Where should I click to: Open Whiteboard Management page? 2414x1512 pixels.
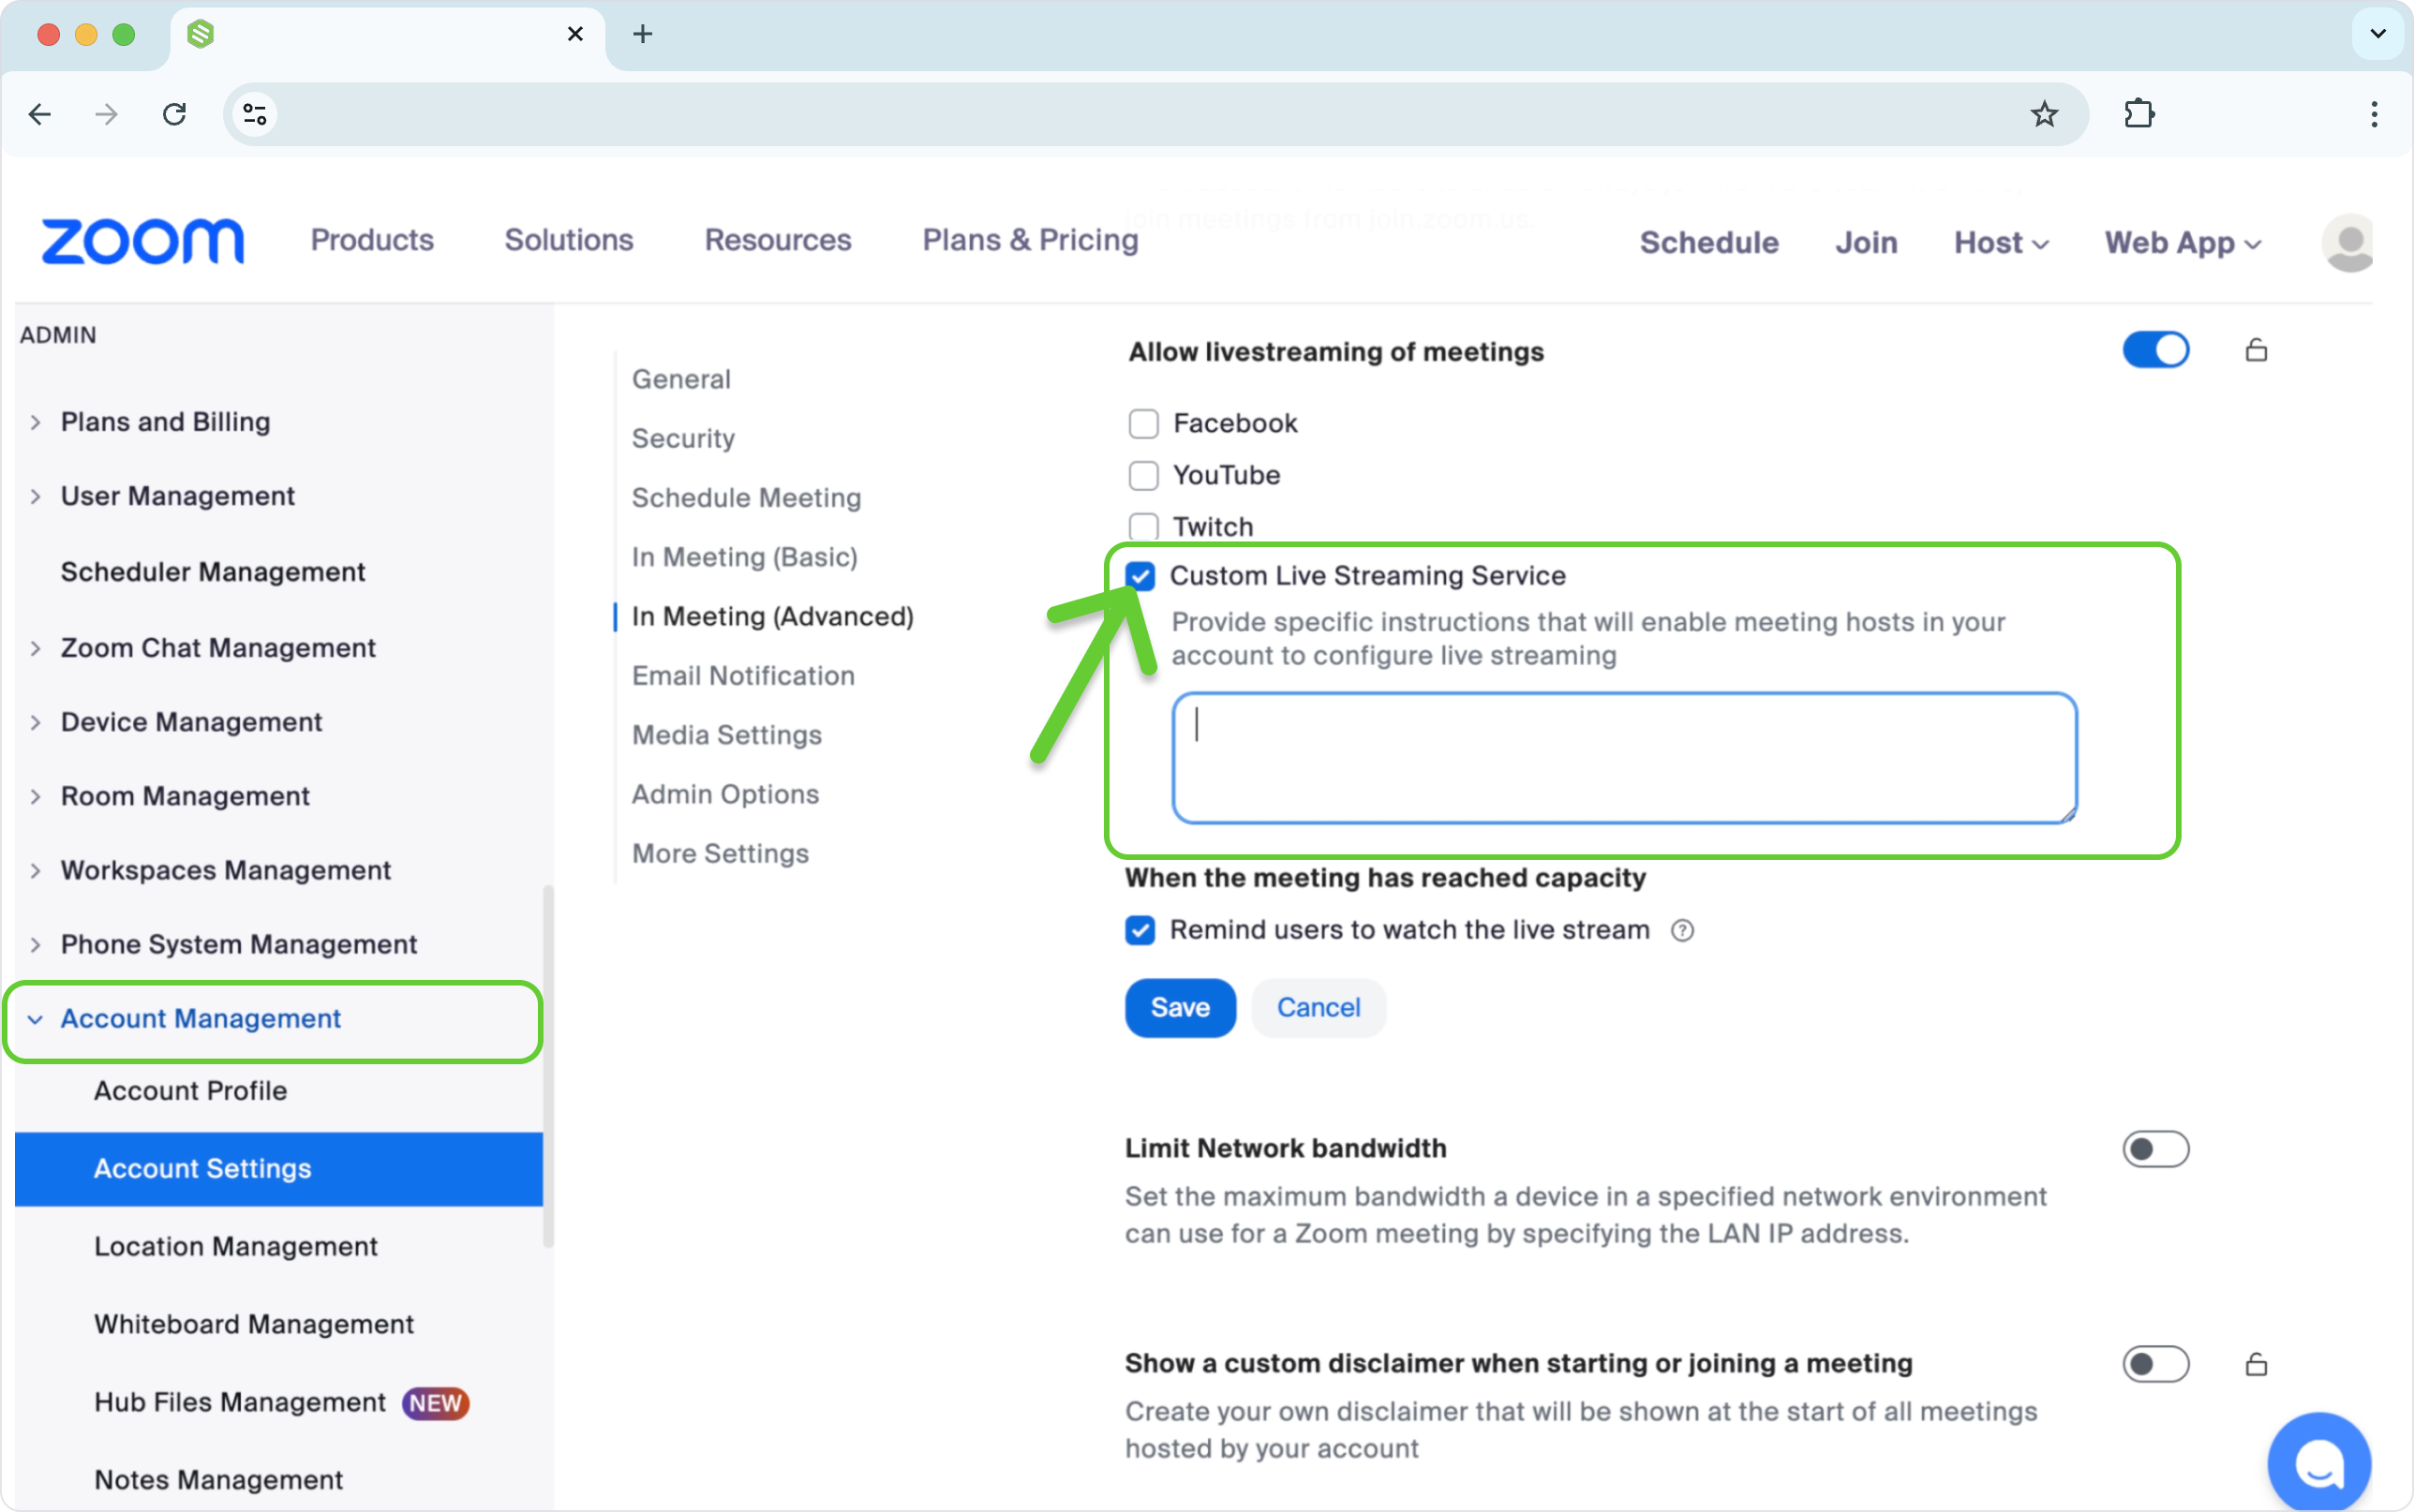pyautogui.click(x=254, y=1325)
